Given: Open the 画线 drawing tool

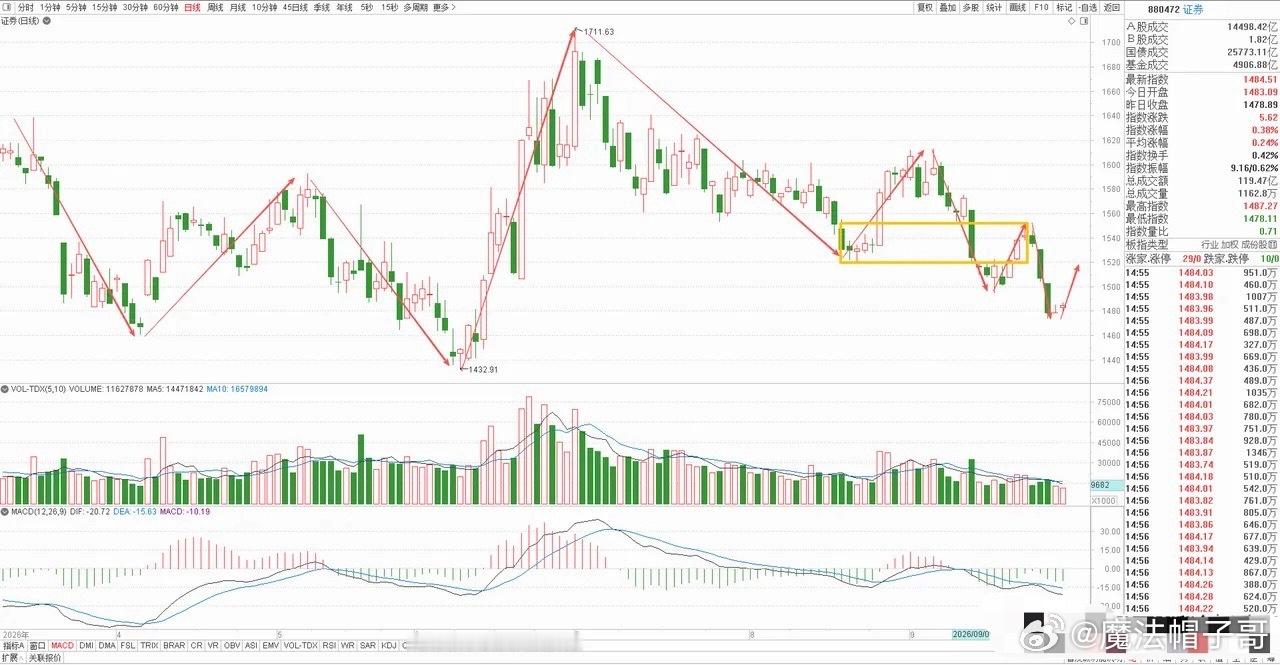Looking at the screenshot, I should click(1018, 7).
